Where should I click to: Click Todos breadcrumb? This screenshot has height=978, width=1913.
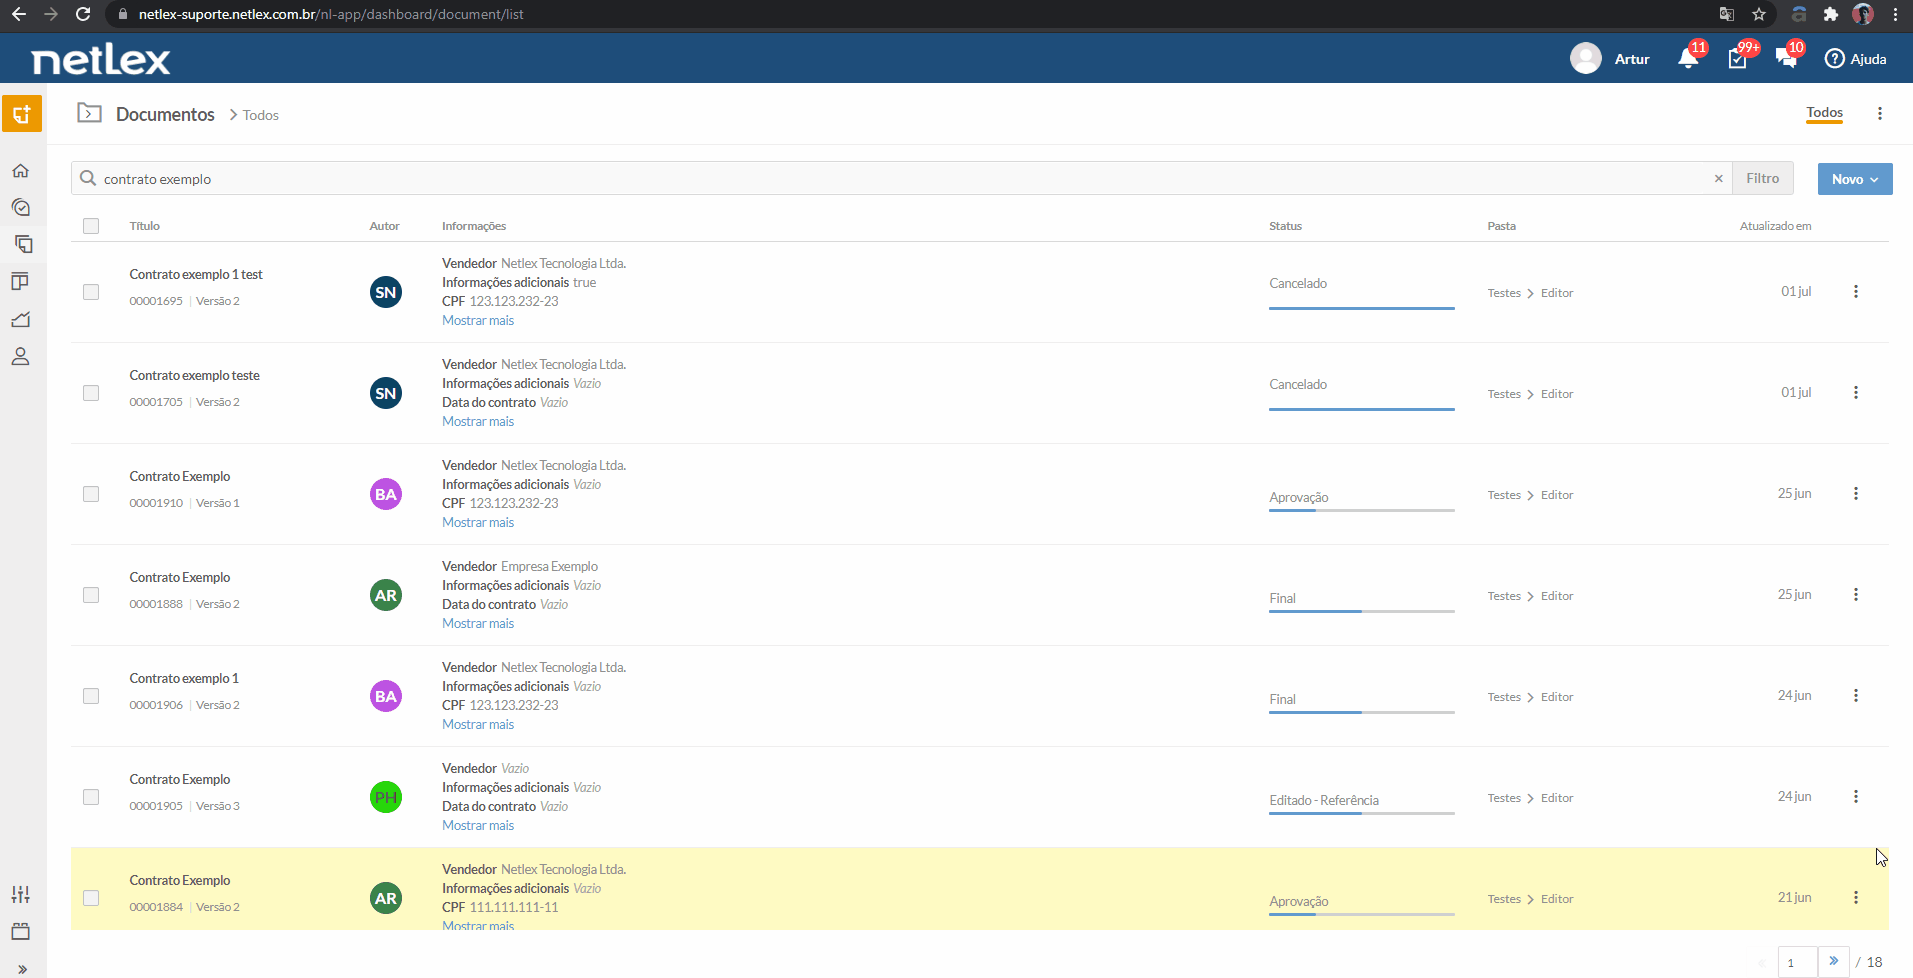click(x=261, y=115)
